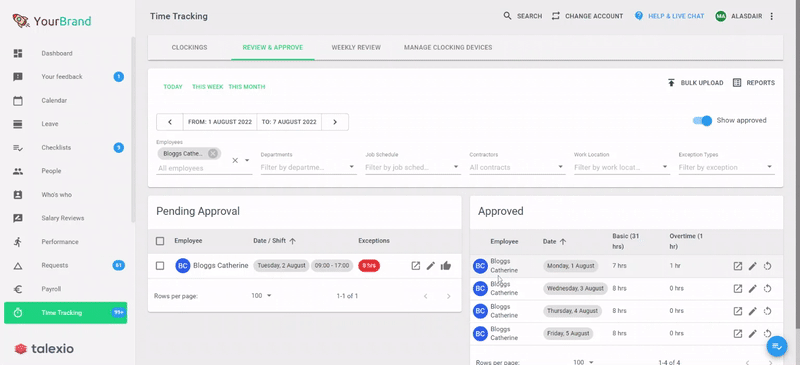Click the Bulk Upload icon
The image size is (800, 365).
click(671, 83)
